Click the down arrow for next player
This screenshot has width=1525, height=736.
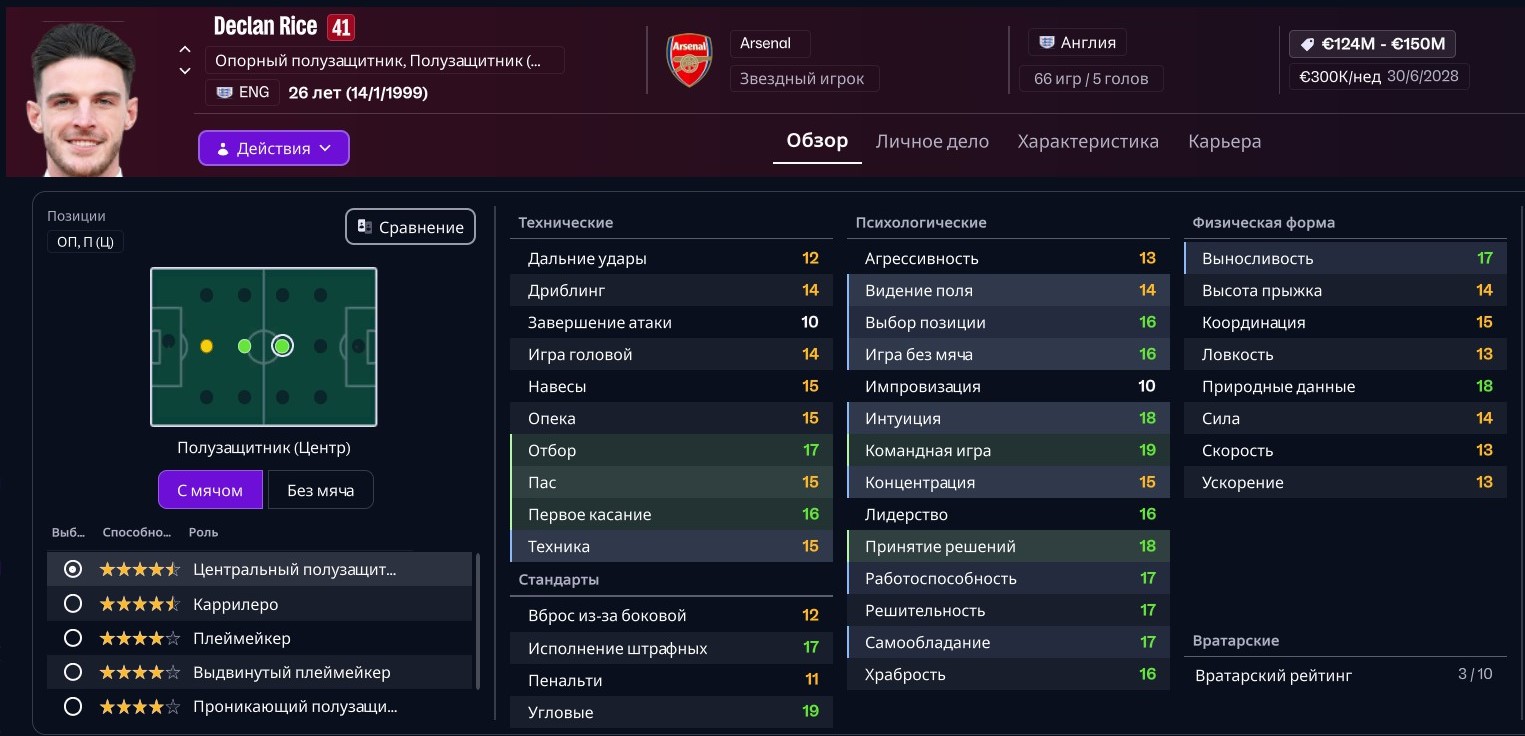click(x=185, y=71)
